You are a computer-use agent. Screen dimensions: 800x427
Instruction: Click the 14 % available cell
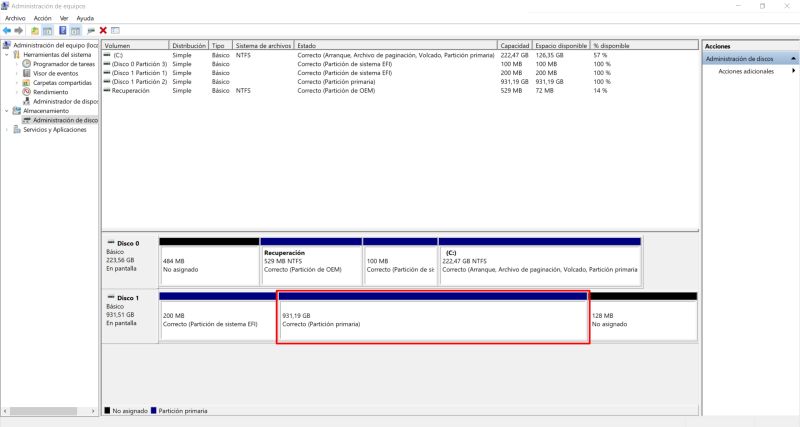coord(600,90)
